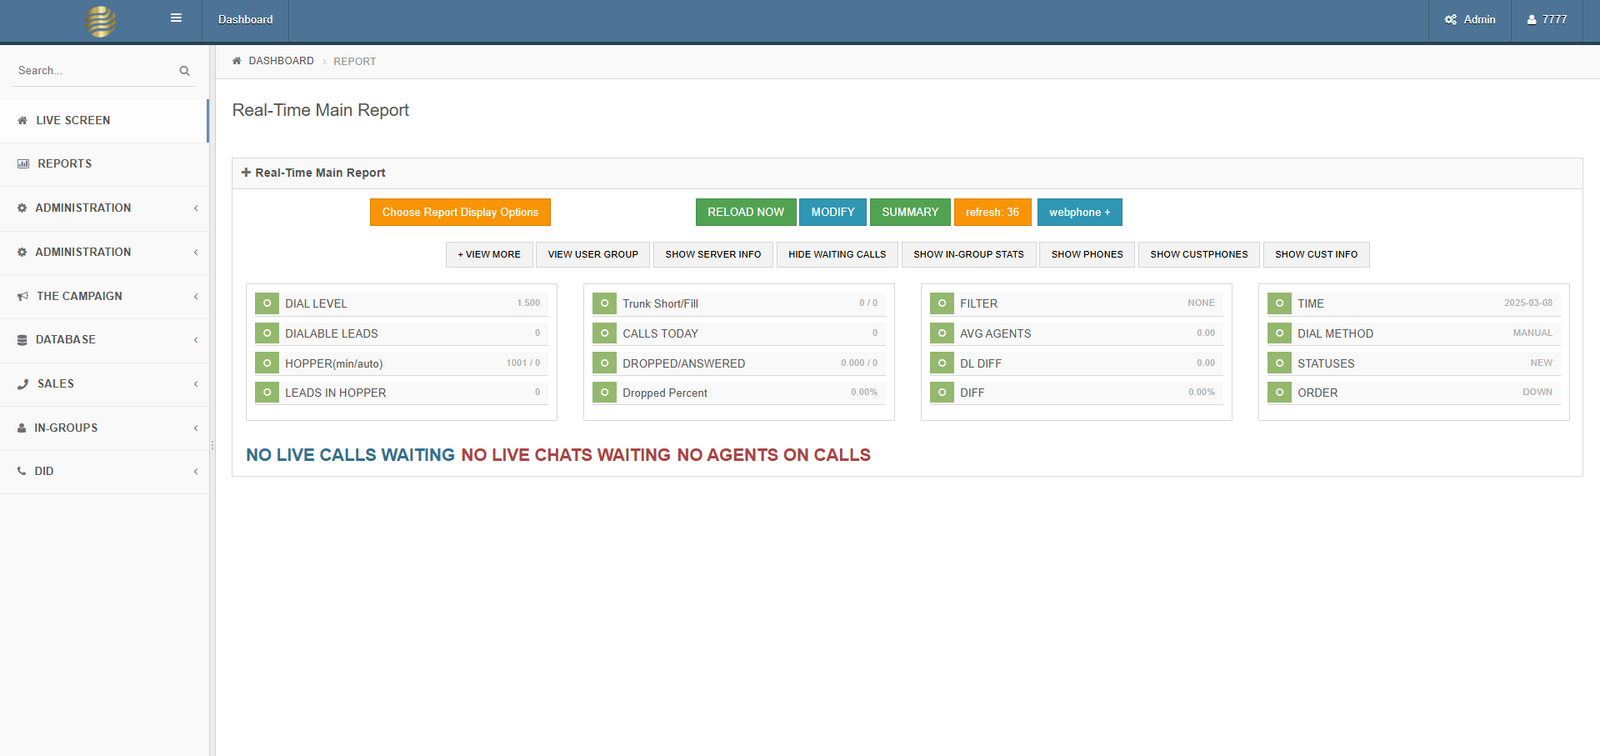Toggle SHOW PHONES
The width and height of the screenshot is (1600, 756).
pos(1087,254)
